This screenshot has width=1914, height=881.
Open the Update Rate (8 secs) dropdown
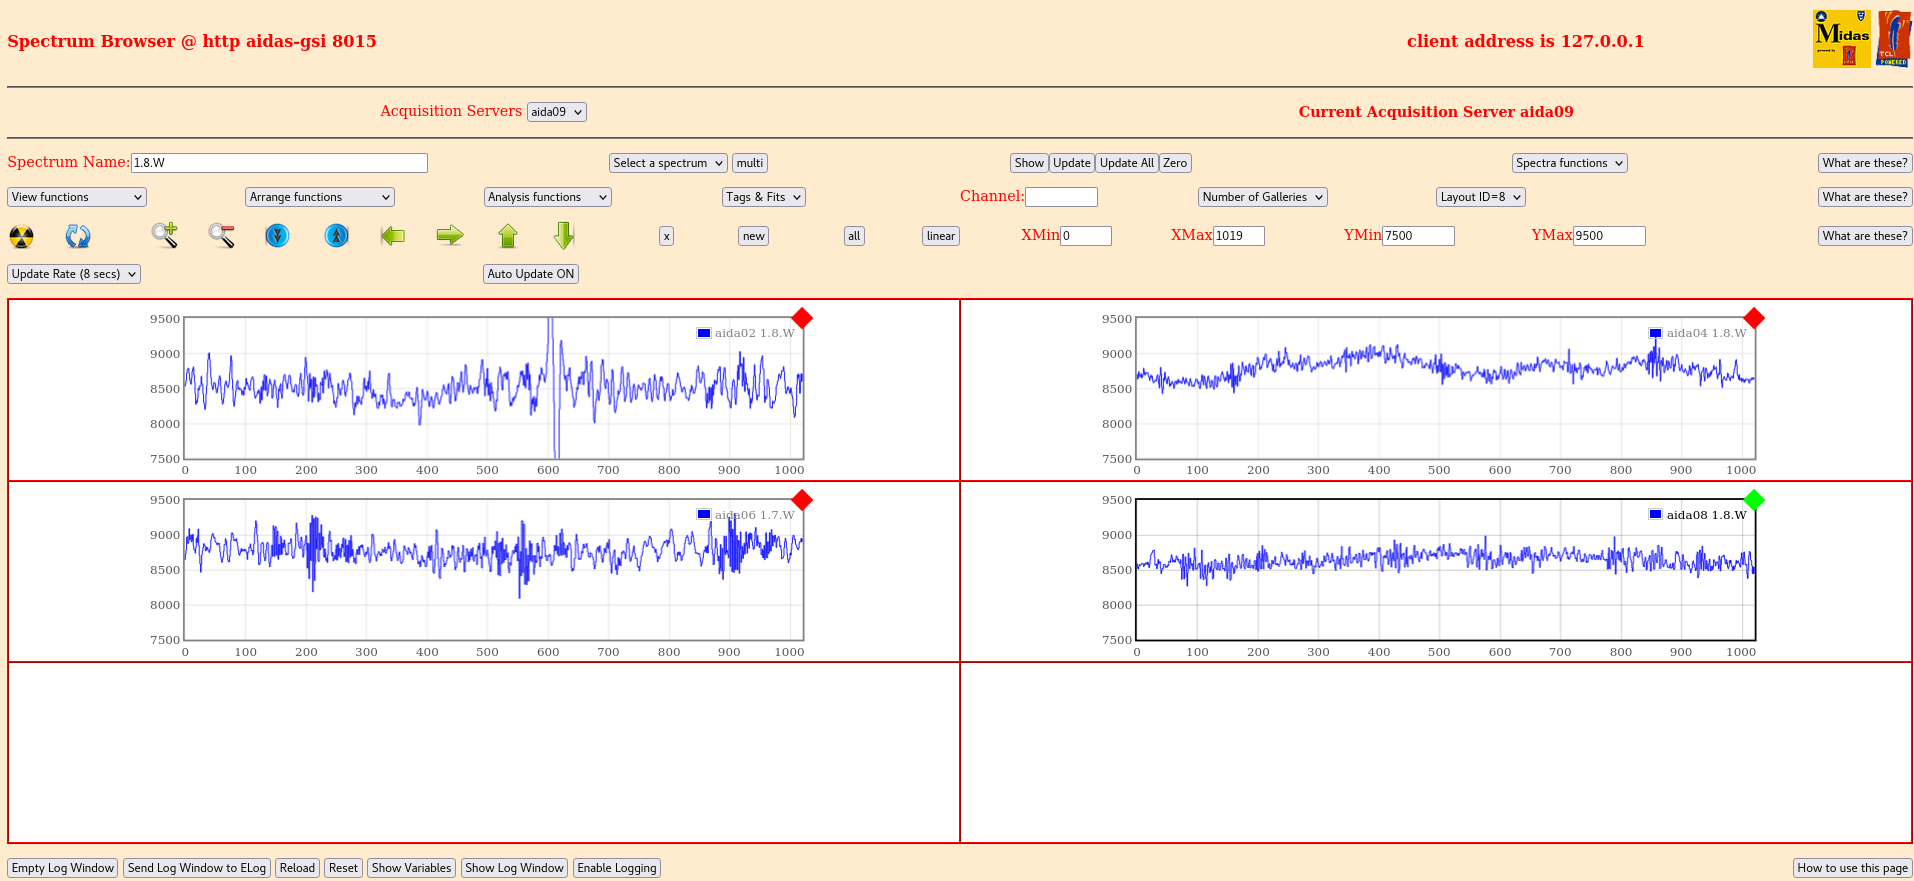[x=74, y=274]
